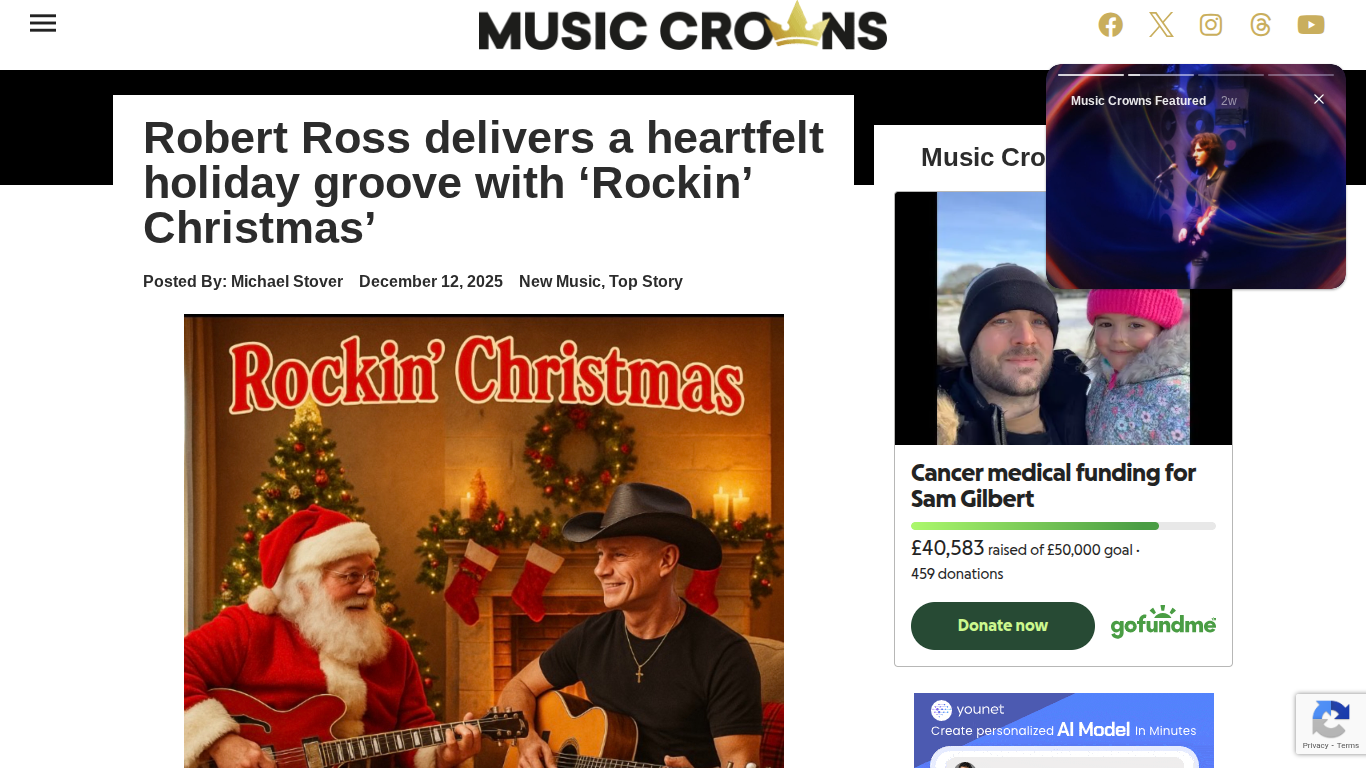Viewport: 1366px width, 768px height.
Task: Open the Threads profile icon
Action: click(x=1261, y=25)
